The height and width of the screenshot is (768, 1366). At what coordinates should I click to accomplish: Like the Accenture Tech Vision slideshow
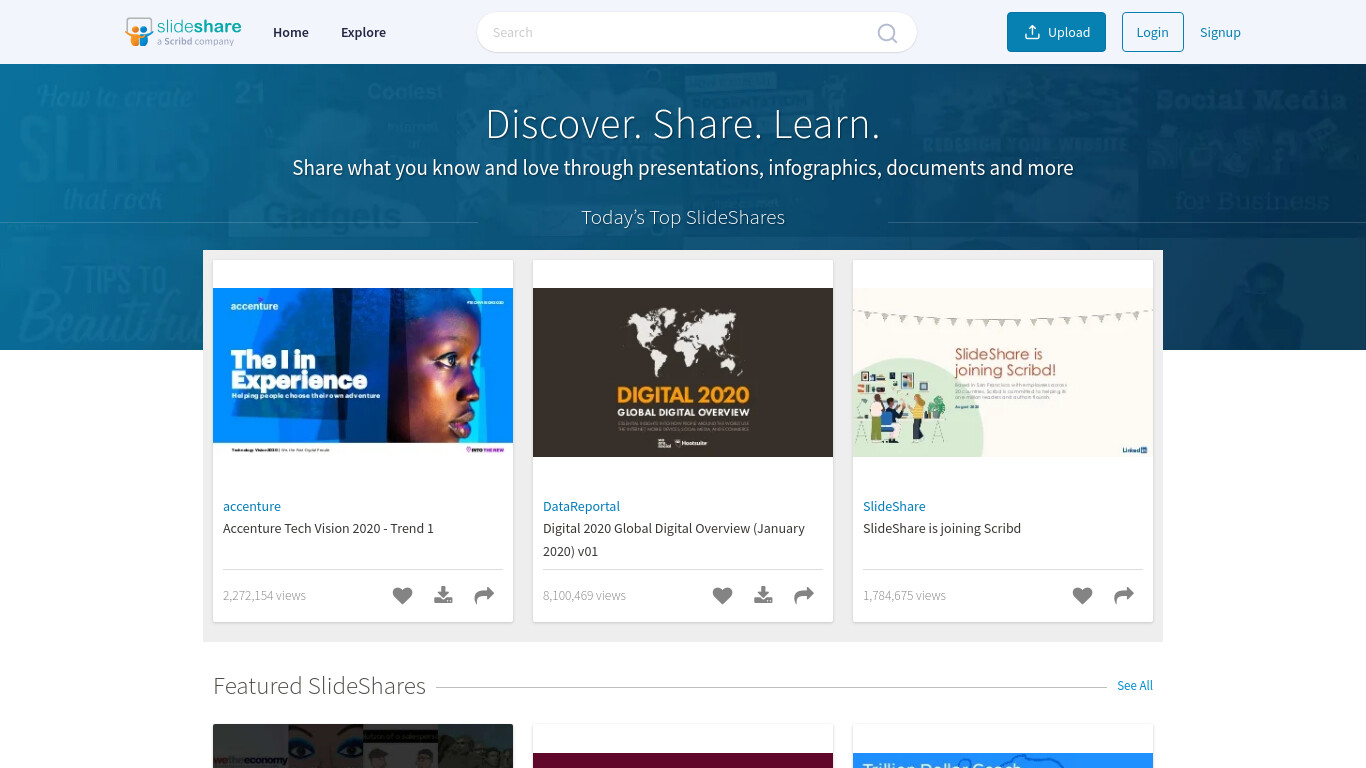[402, 595]
